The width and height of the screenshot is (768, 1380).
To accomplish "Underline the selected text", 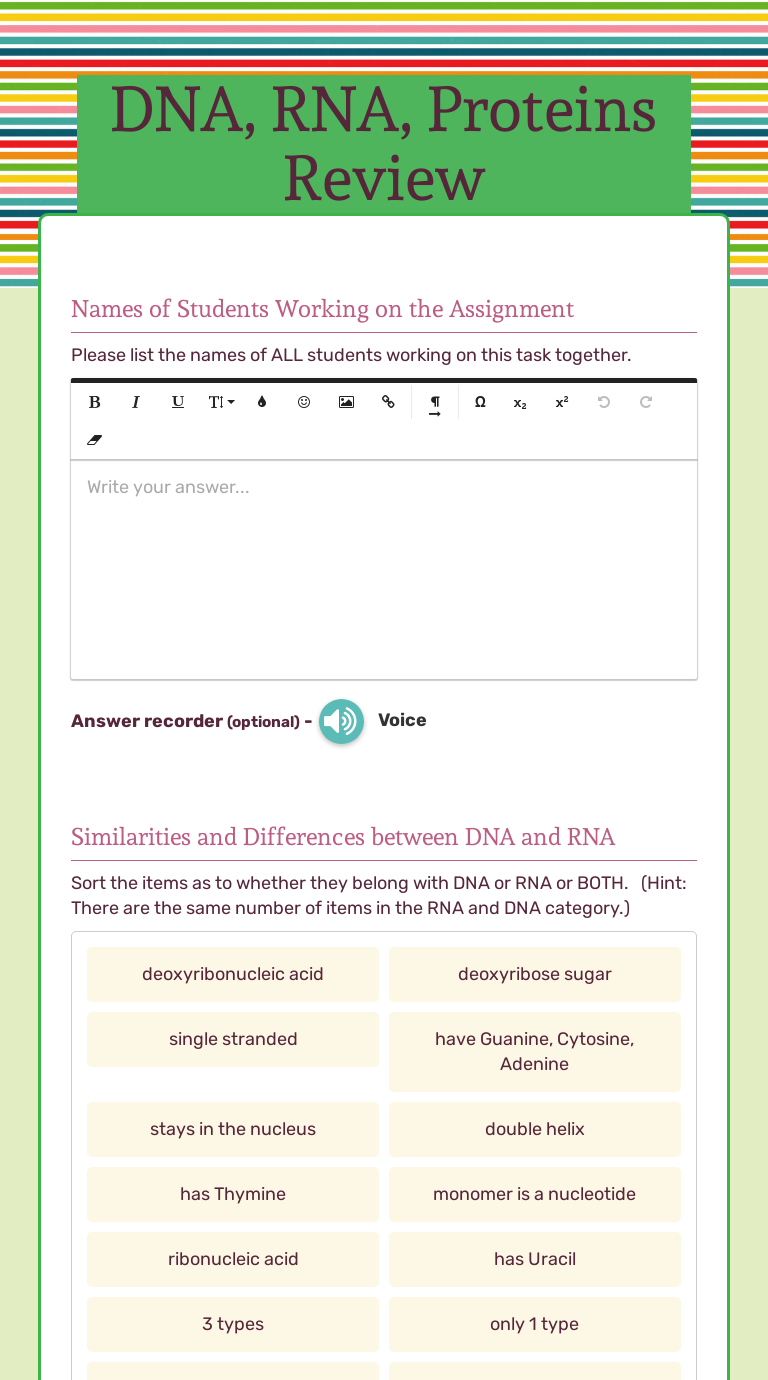I will tap(178, 402).
